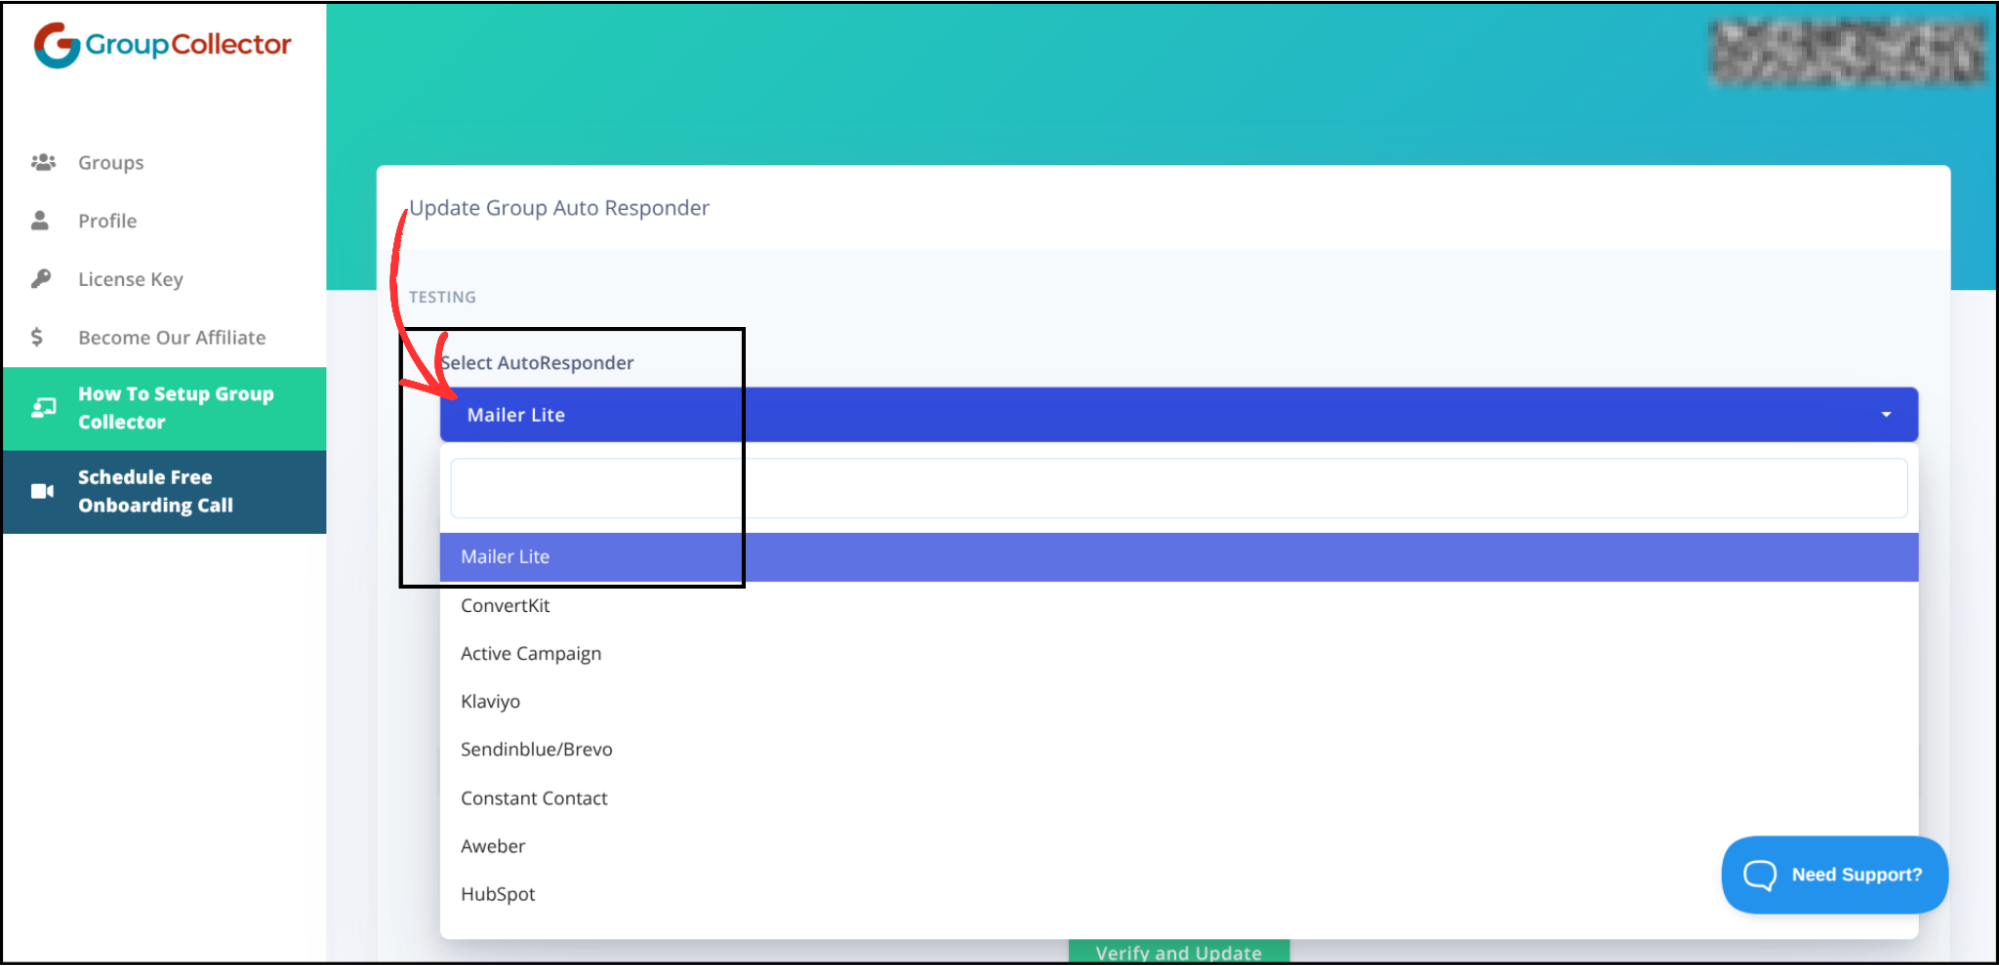Click the video camera icon for onboarding call
This screenshot has width=1999, height=966.
[x=41, y=491]
